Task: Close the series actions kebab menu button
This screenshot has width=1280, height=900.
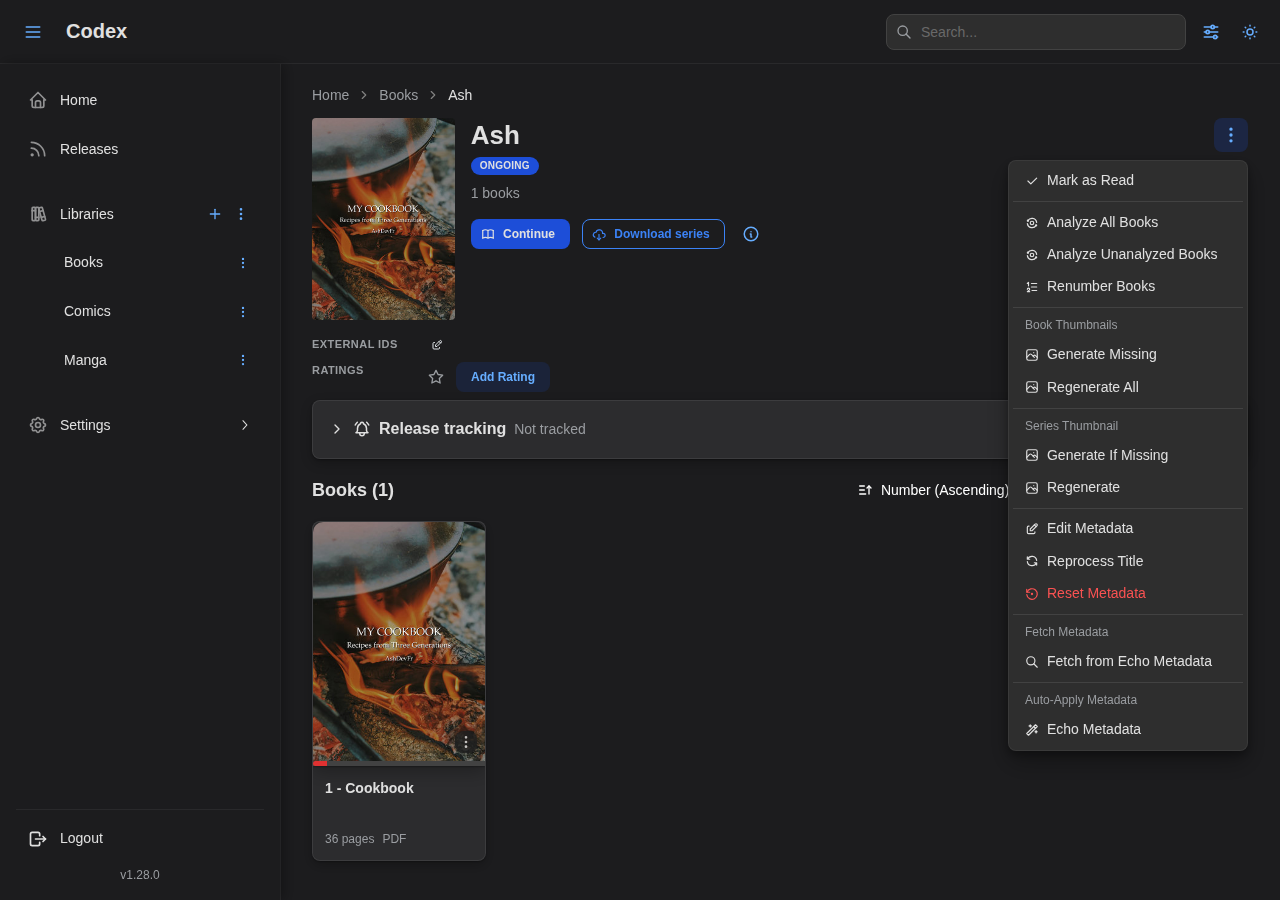Action: pos(1231,135)
